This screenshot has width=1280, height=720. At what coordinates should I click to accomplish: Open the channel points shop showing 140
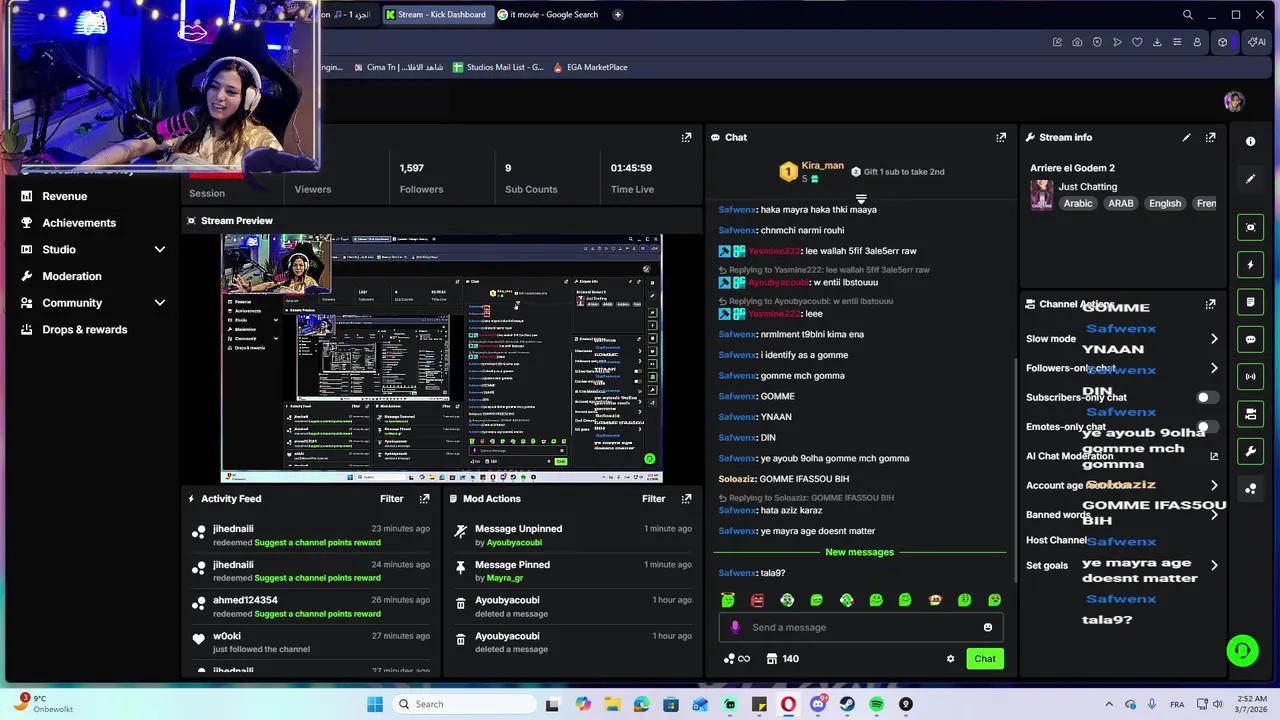782,659
